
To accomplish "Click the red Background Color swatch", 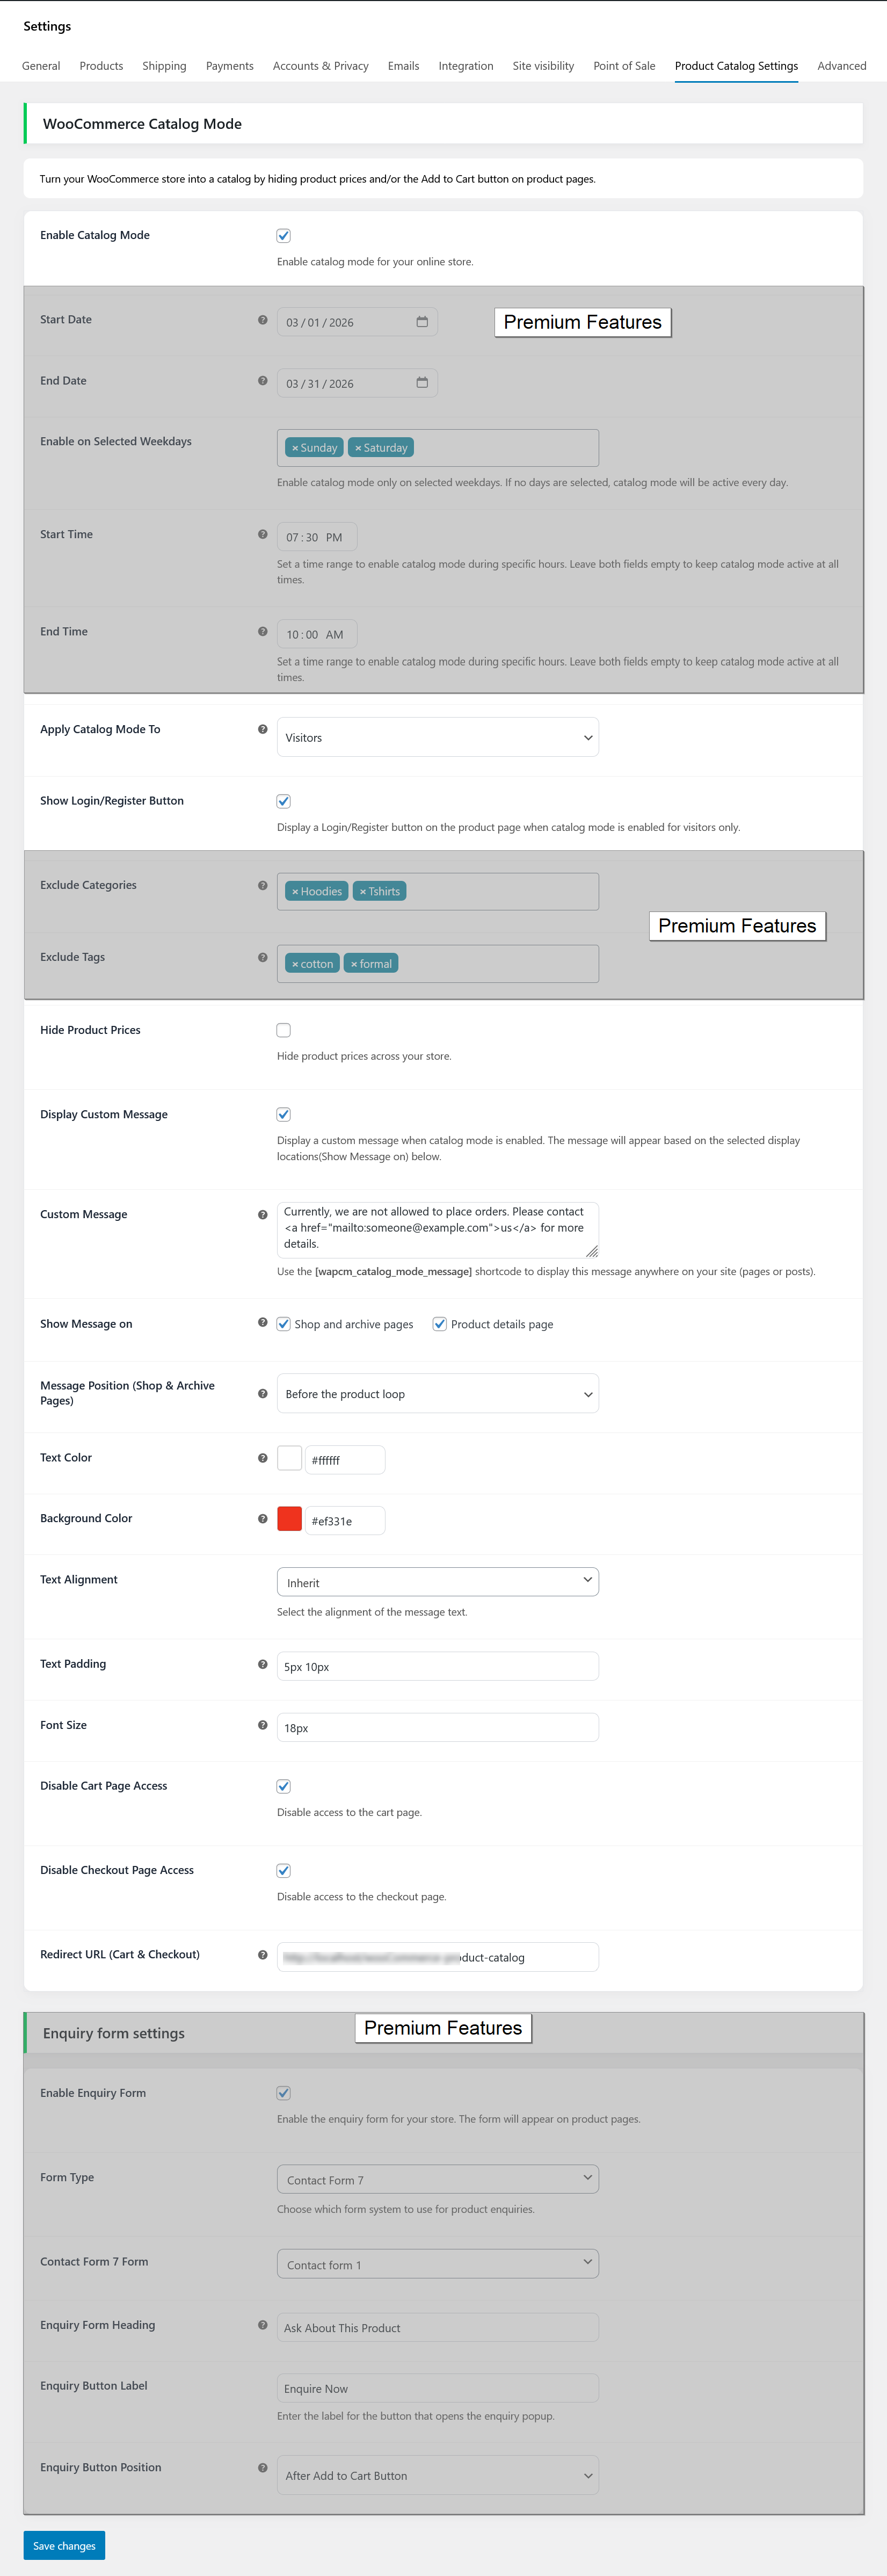I will click(290, 1519).
